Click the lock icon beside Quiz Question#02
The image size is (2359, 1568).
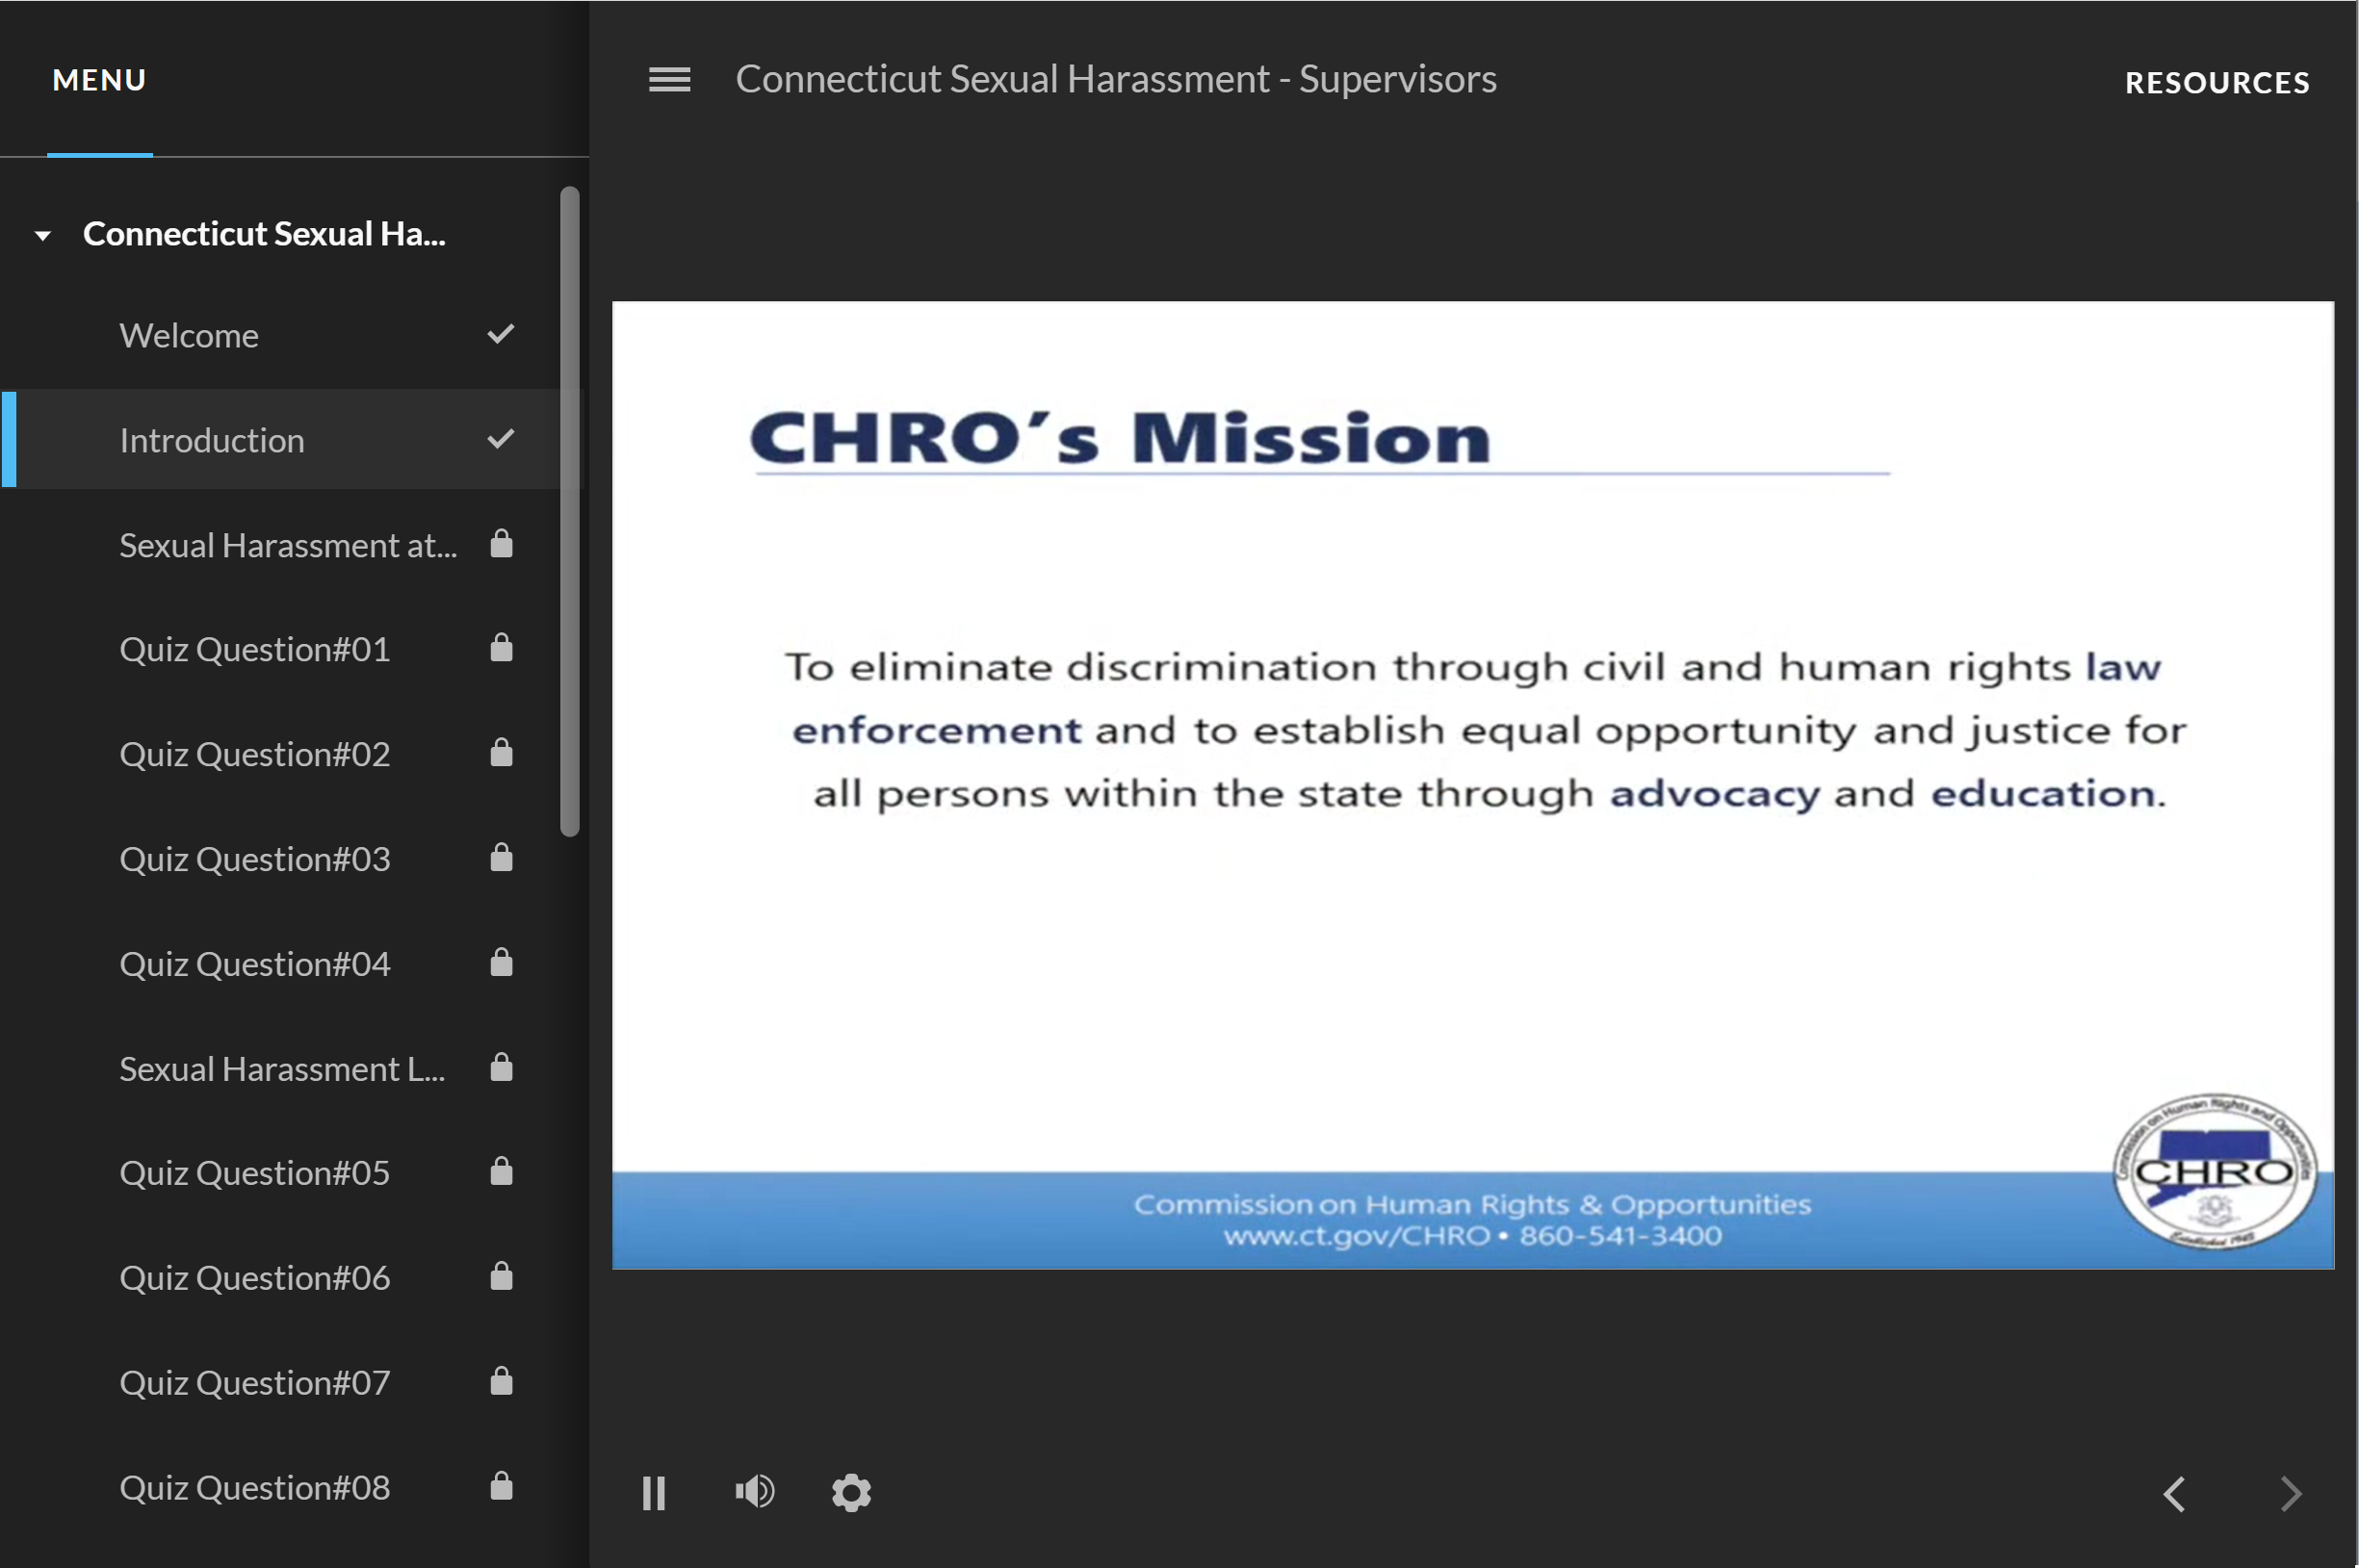[x=502, y=752]
